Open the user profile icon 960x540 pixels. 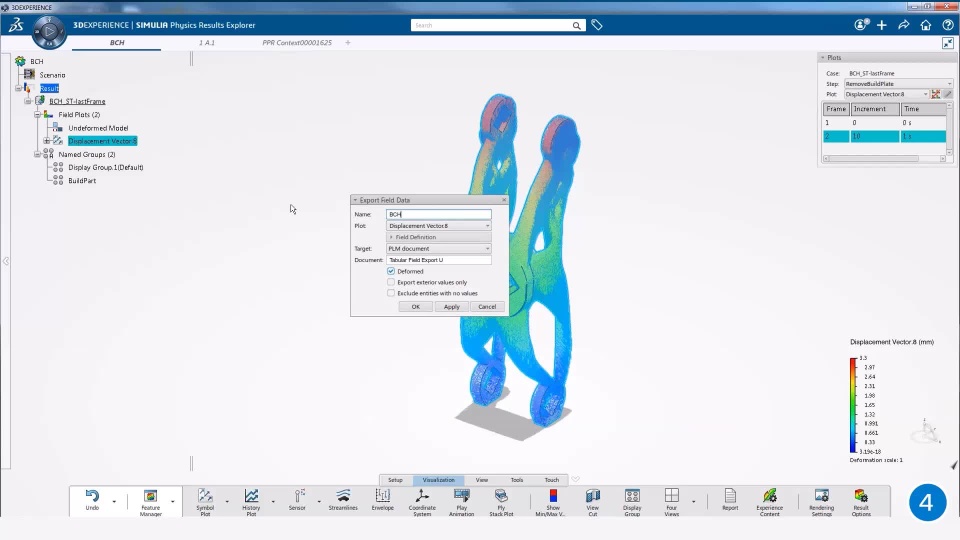click(861, 25)
